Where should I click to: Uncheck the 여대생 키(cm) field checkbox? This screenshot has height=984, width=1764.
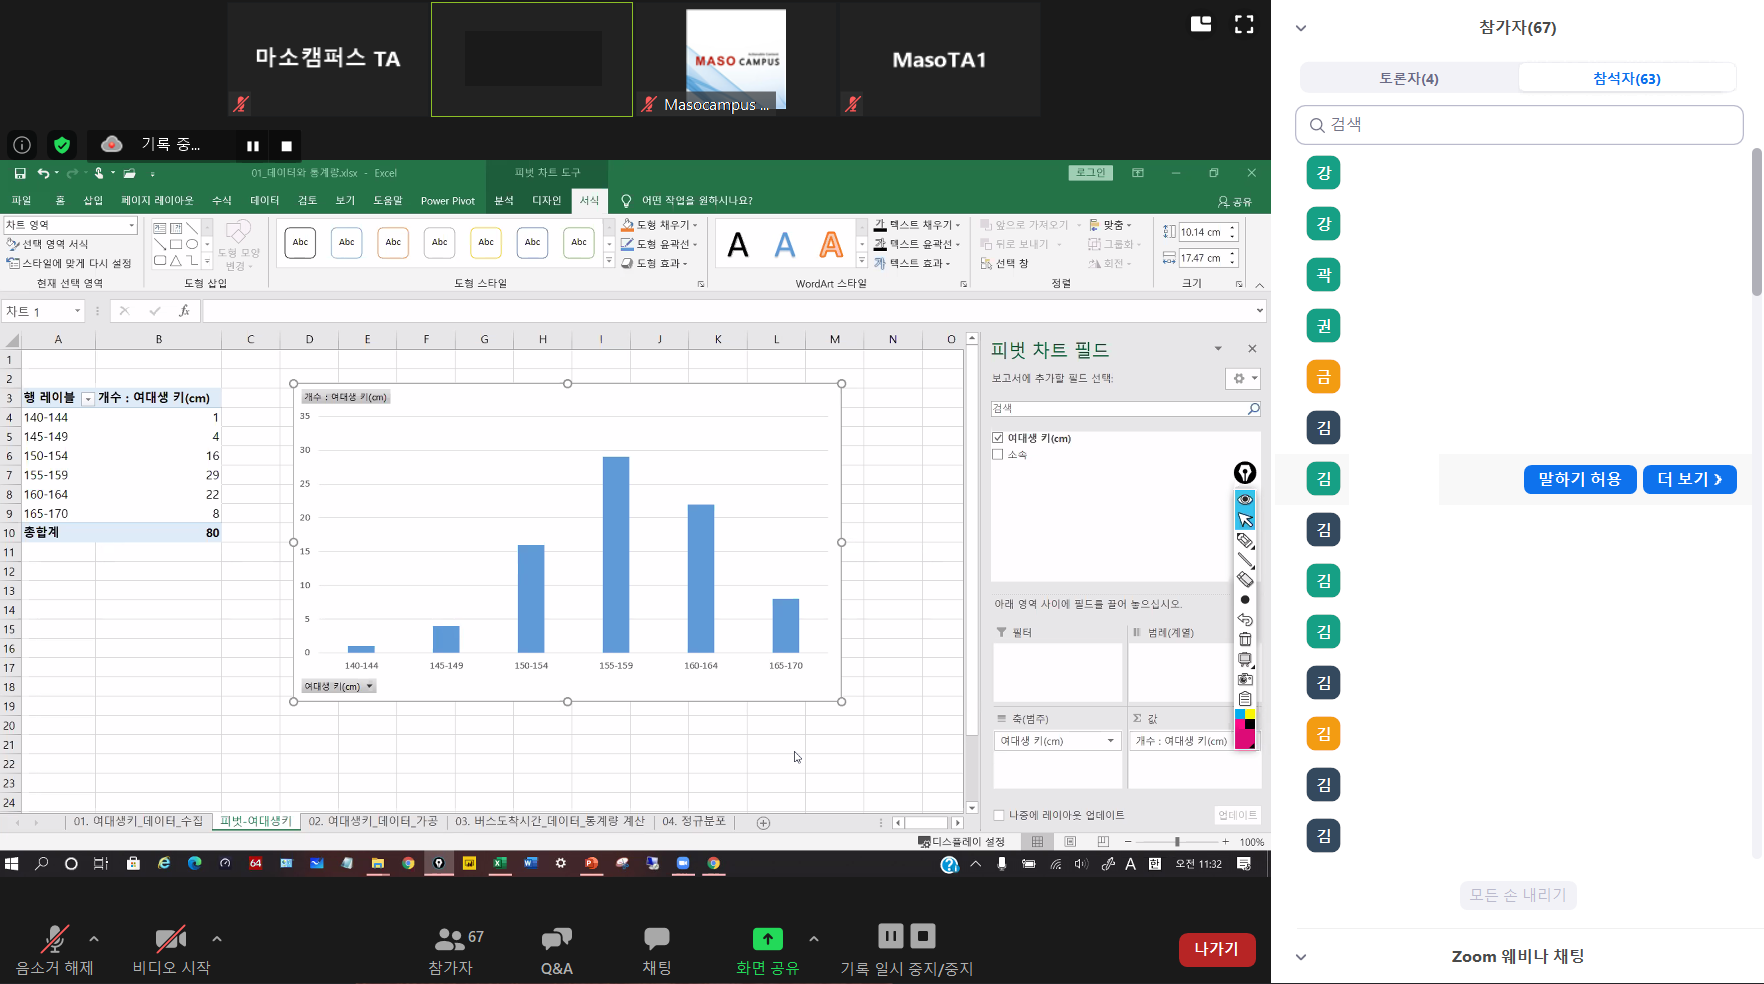click(998, 438)
